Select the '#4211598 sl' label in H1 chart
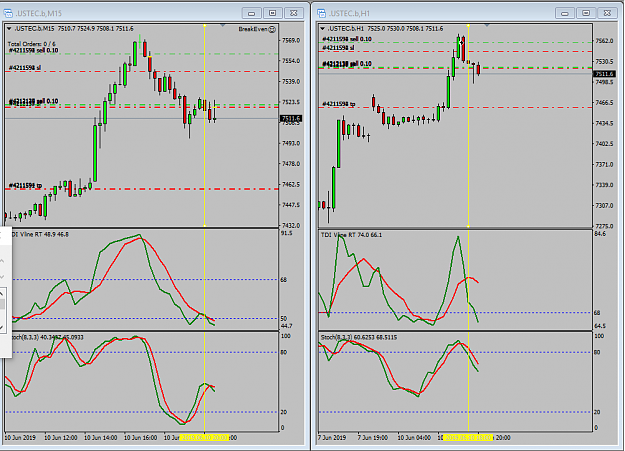Image resolution: width=625 pixels, height=451 pixels. point(338,48)
